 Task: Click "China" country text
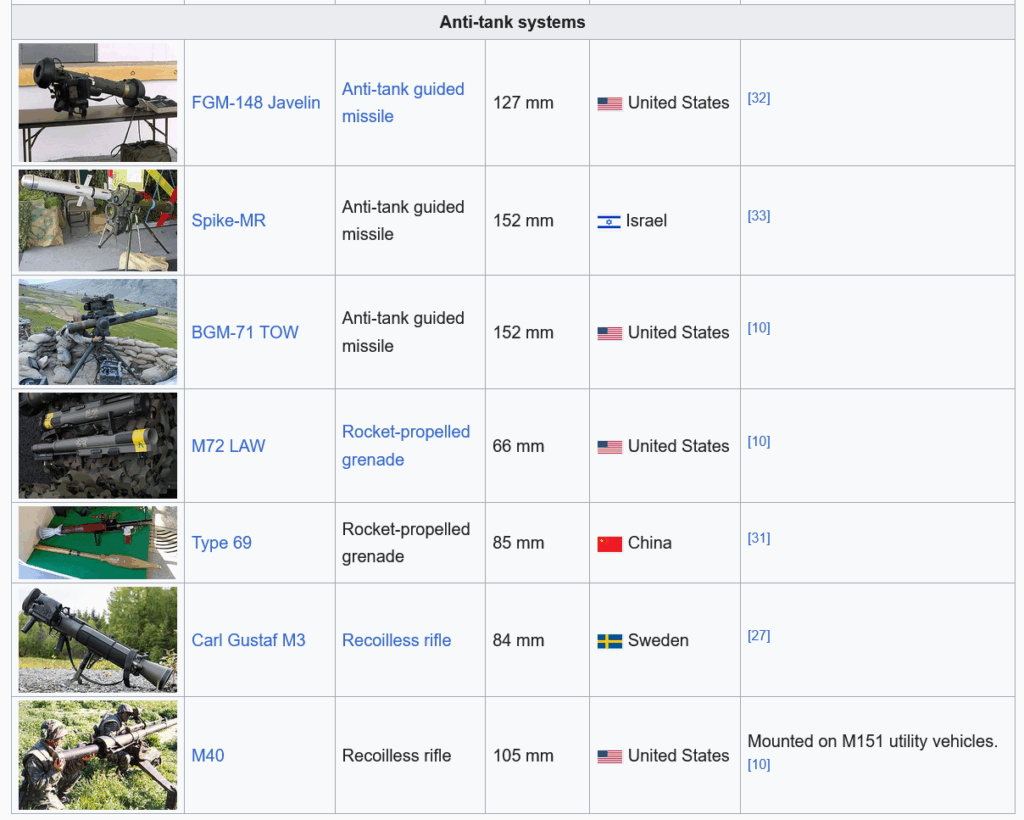point(649,543)
